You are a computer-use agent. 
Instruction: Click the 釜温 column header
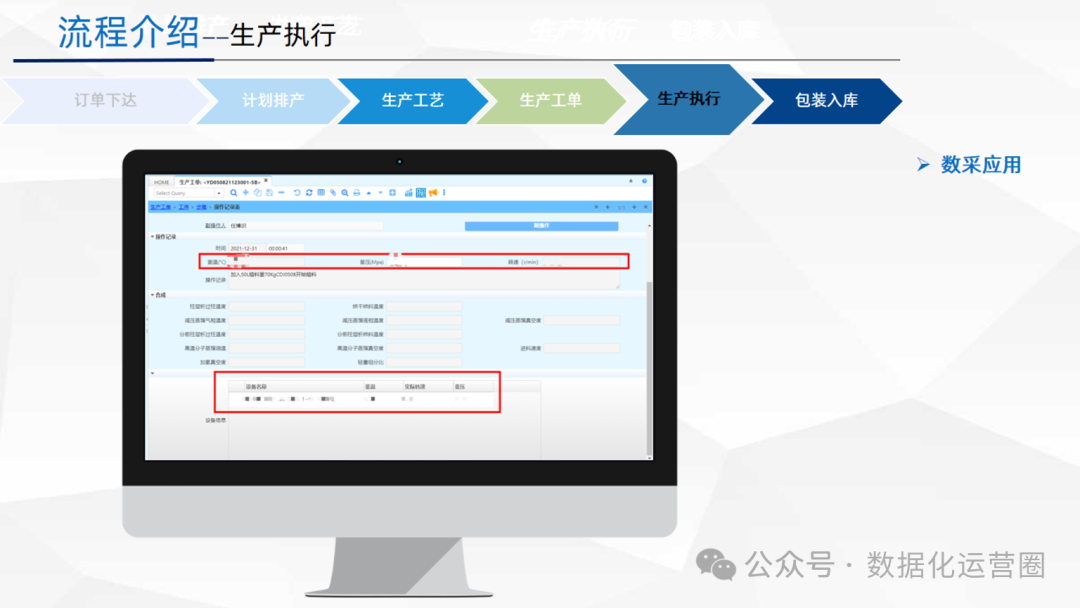[x=382, y=386]
